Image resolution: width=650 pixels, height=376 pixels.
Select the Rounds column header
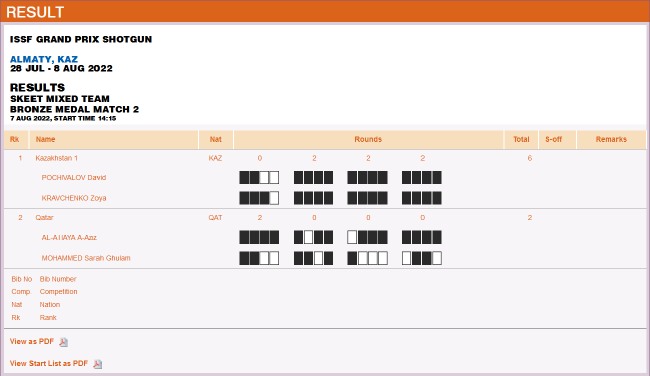point(368,139)
